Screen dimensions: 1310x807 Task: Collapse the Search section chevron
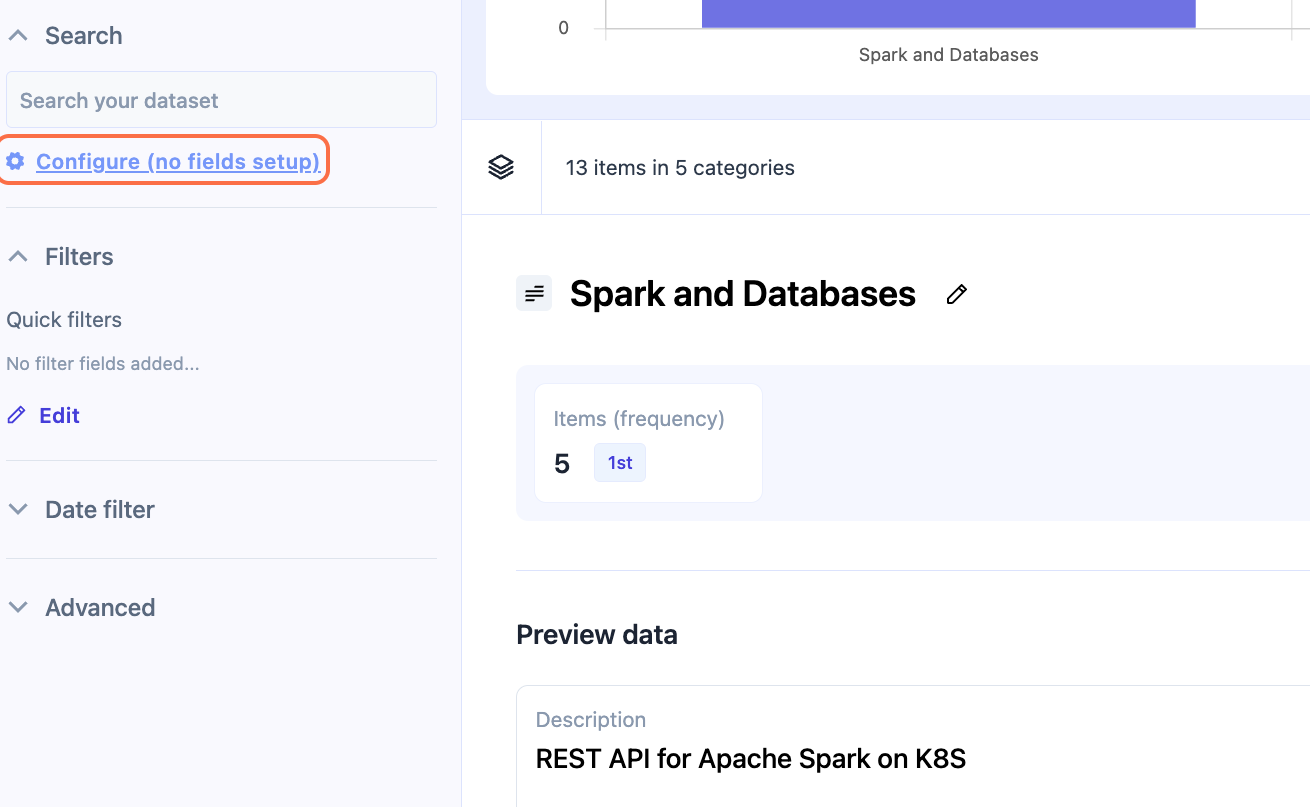pos(18,36)
